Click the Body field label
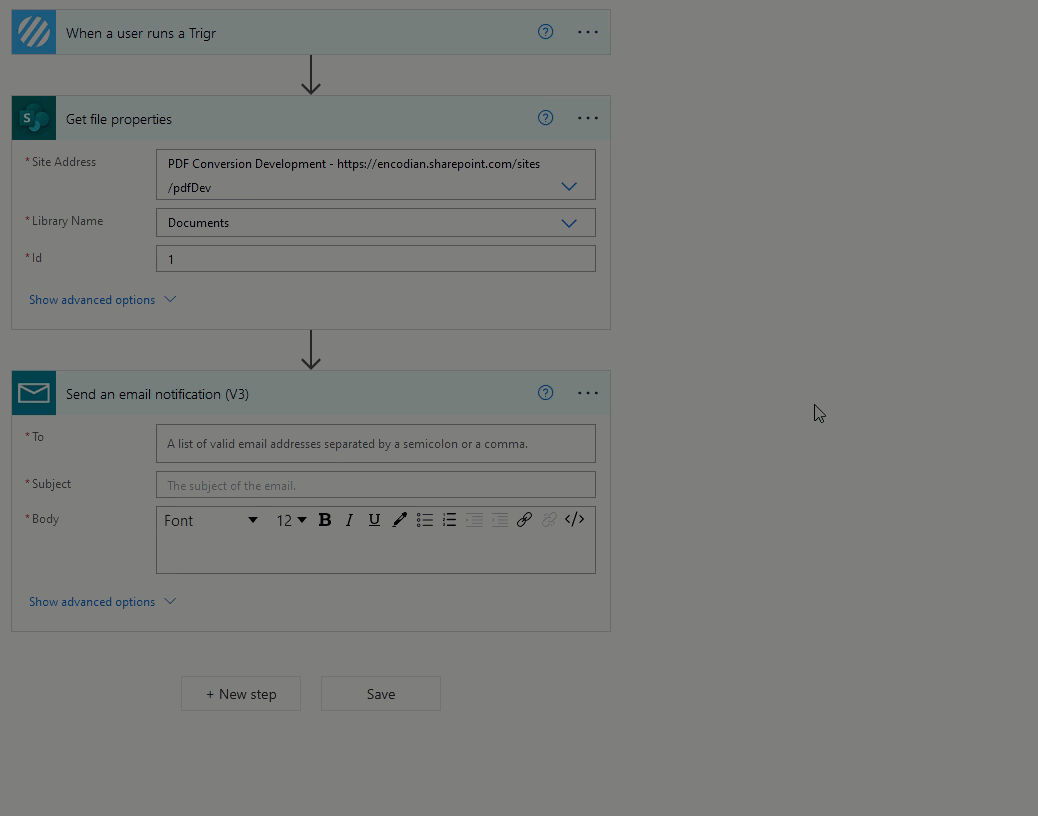This screenshot has width=1038, height=816. click(x=45, y=519)
